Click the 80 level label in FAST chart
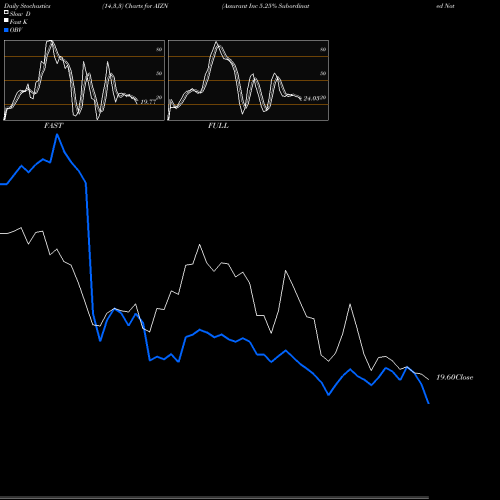Viewport: 500px width, 500px height. coord(159,49)
